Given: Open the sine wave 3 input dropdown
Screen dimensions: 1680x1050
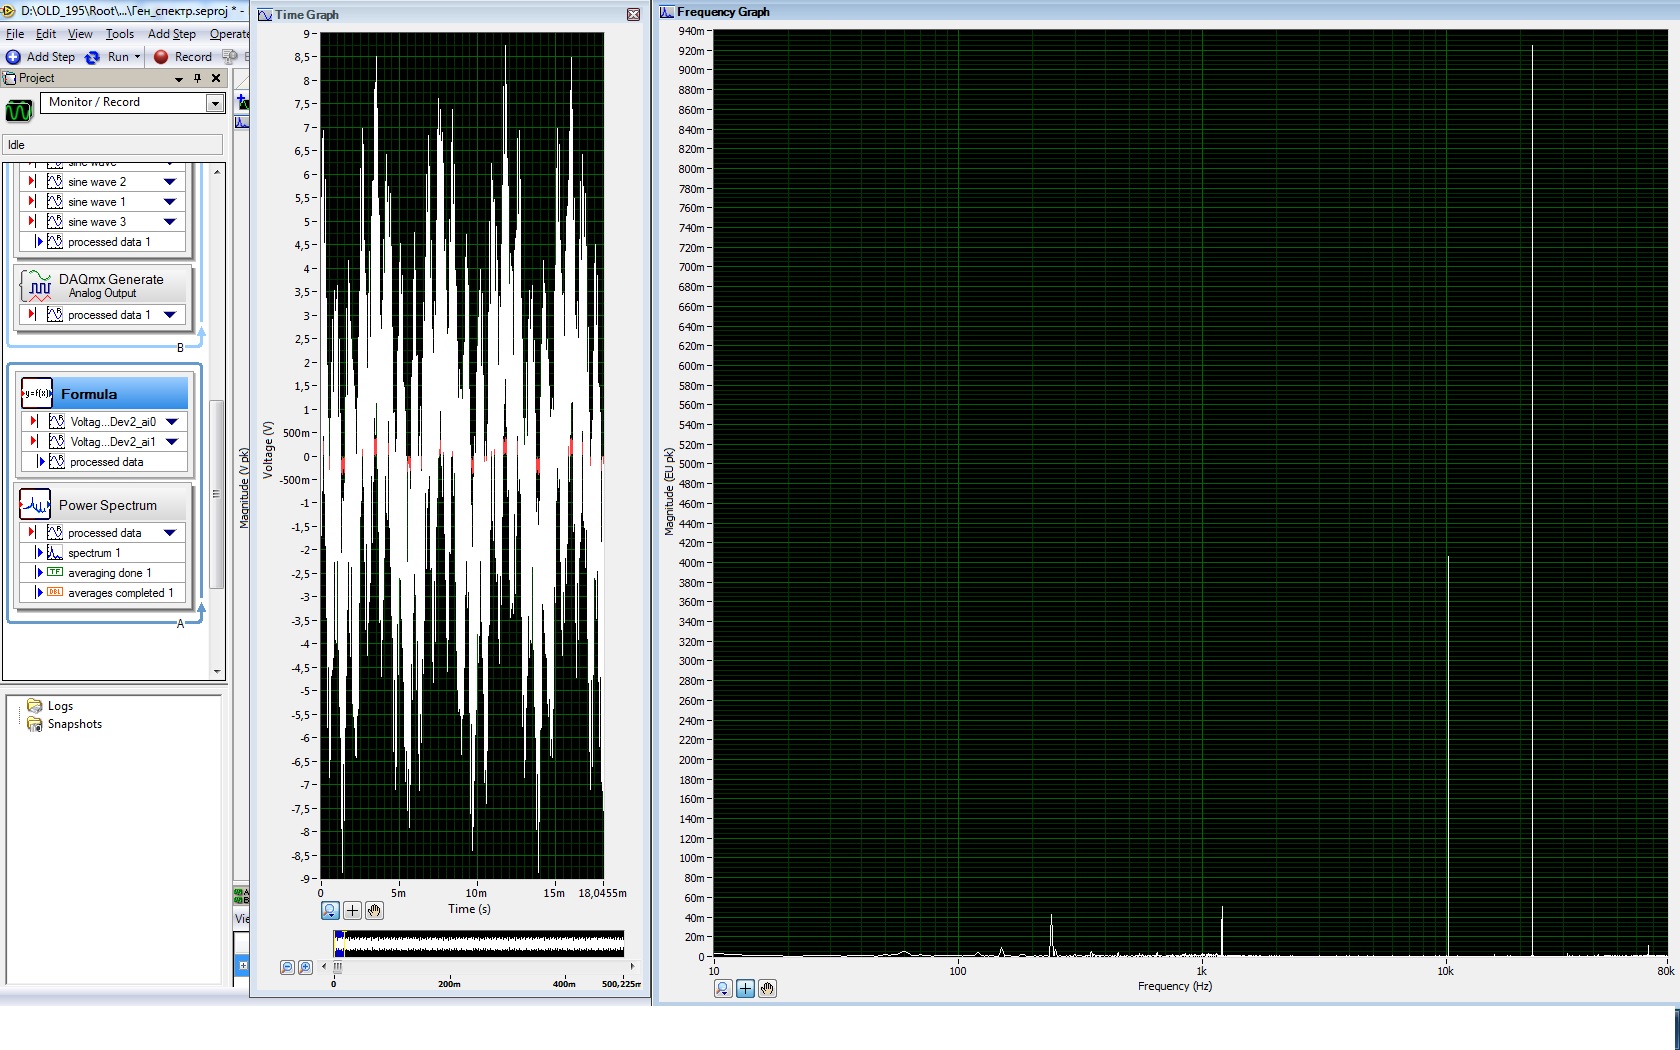Looking at the screenshot, I should coord(170,222).
